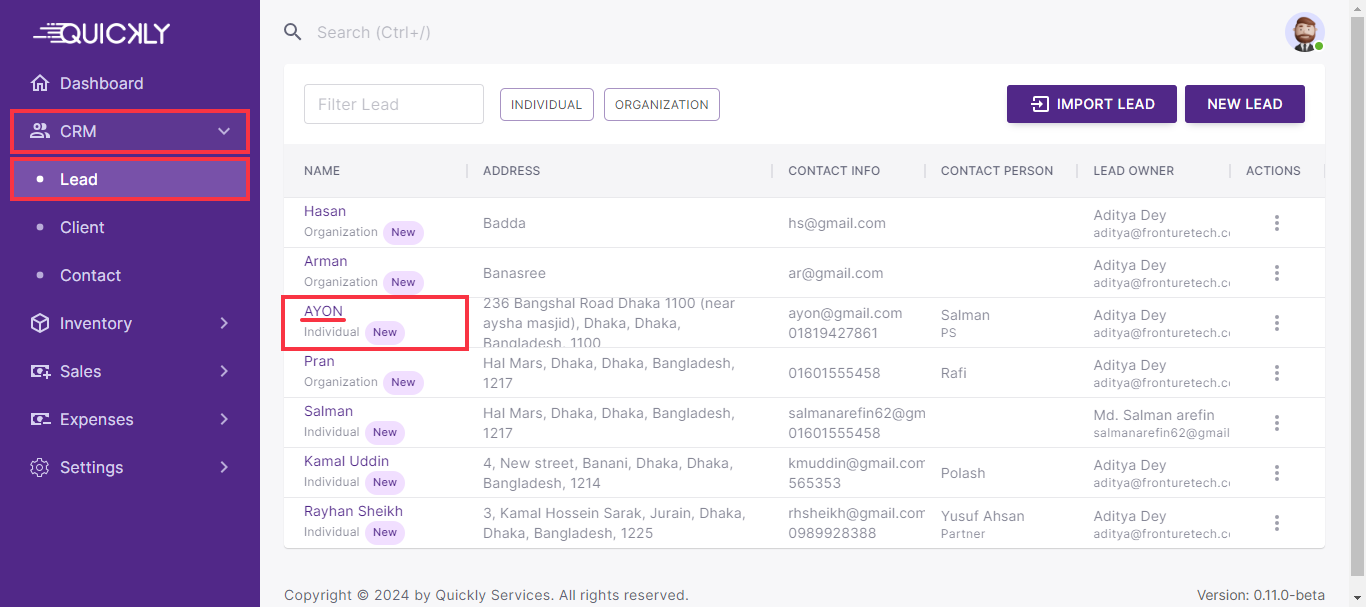
Task: Click the Settings gear icon
Action: tap(40, 467)
